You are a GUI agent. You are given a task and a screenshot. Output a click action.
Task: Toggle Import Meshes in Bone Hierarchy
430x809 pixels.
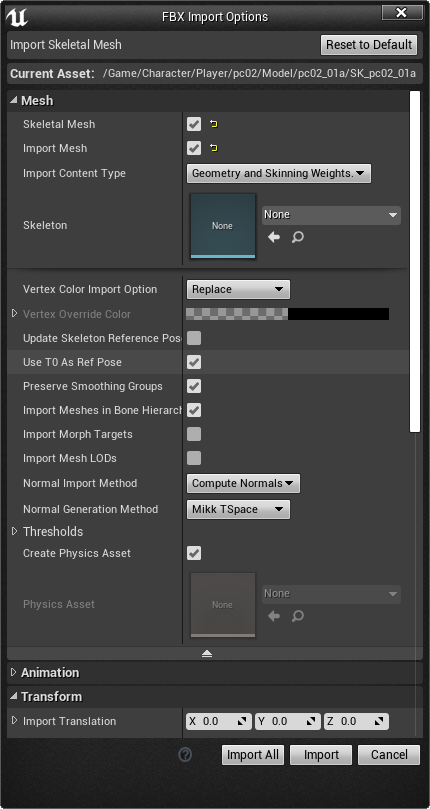[194, 410]
